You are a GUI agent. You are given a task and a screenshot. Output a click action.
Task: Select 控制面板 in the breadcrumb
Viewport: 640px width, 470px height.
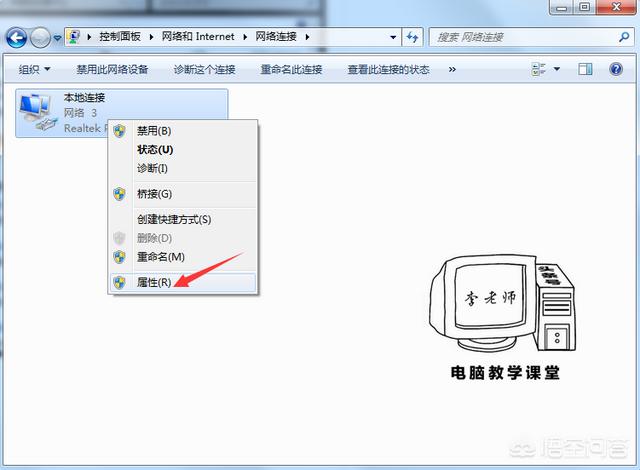click(120, 37)
